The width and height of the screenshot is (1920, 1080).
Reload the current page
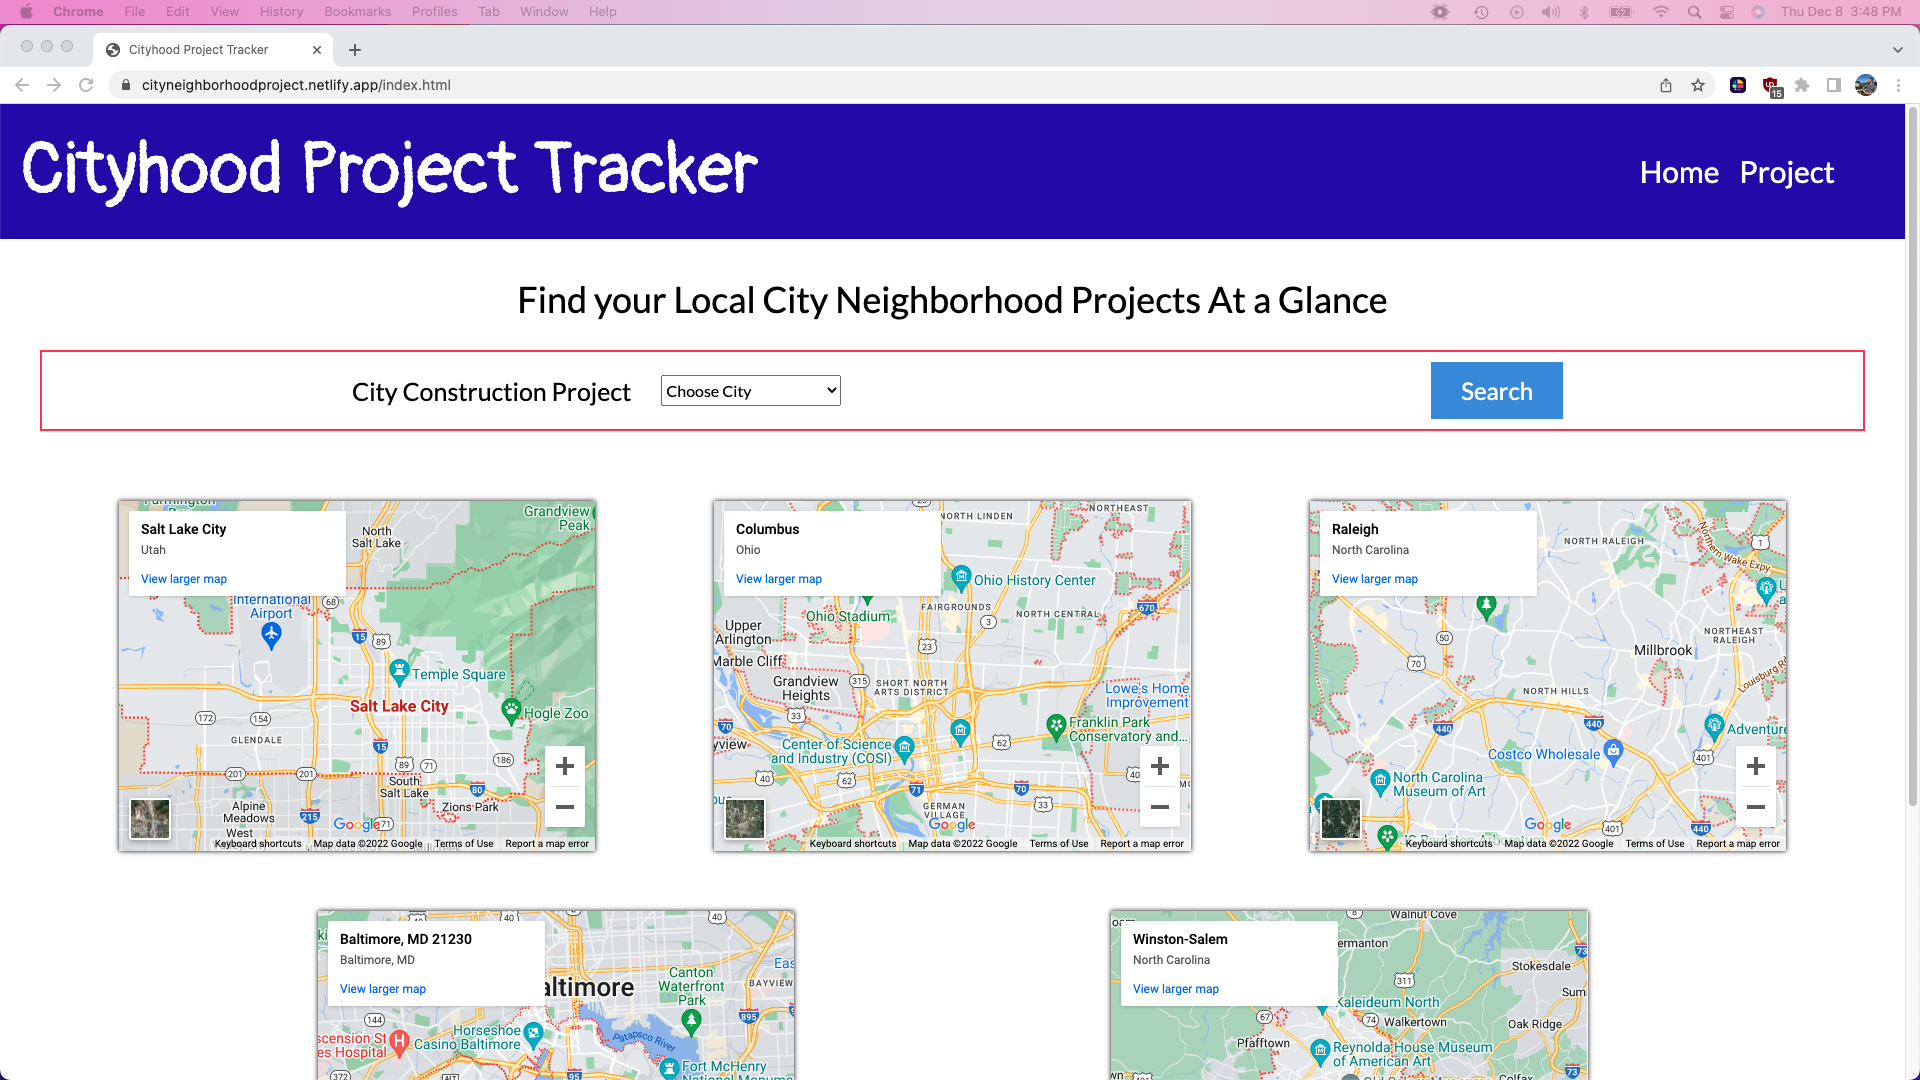click(86, 85)
